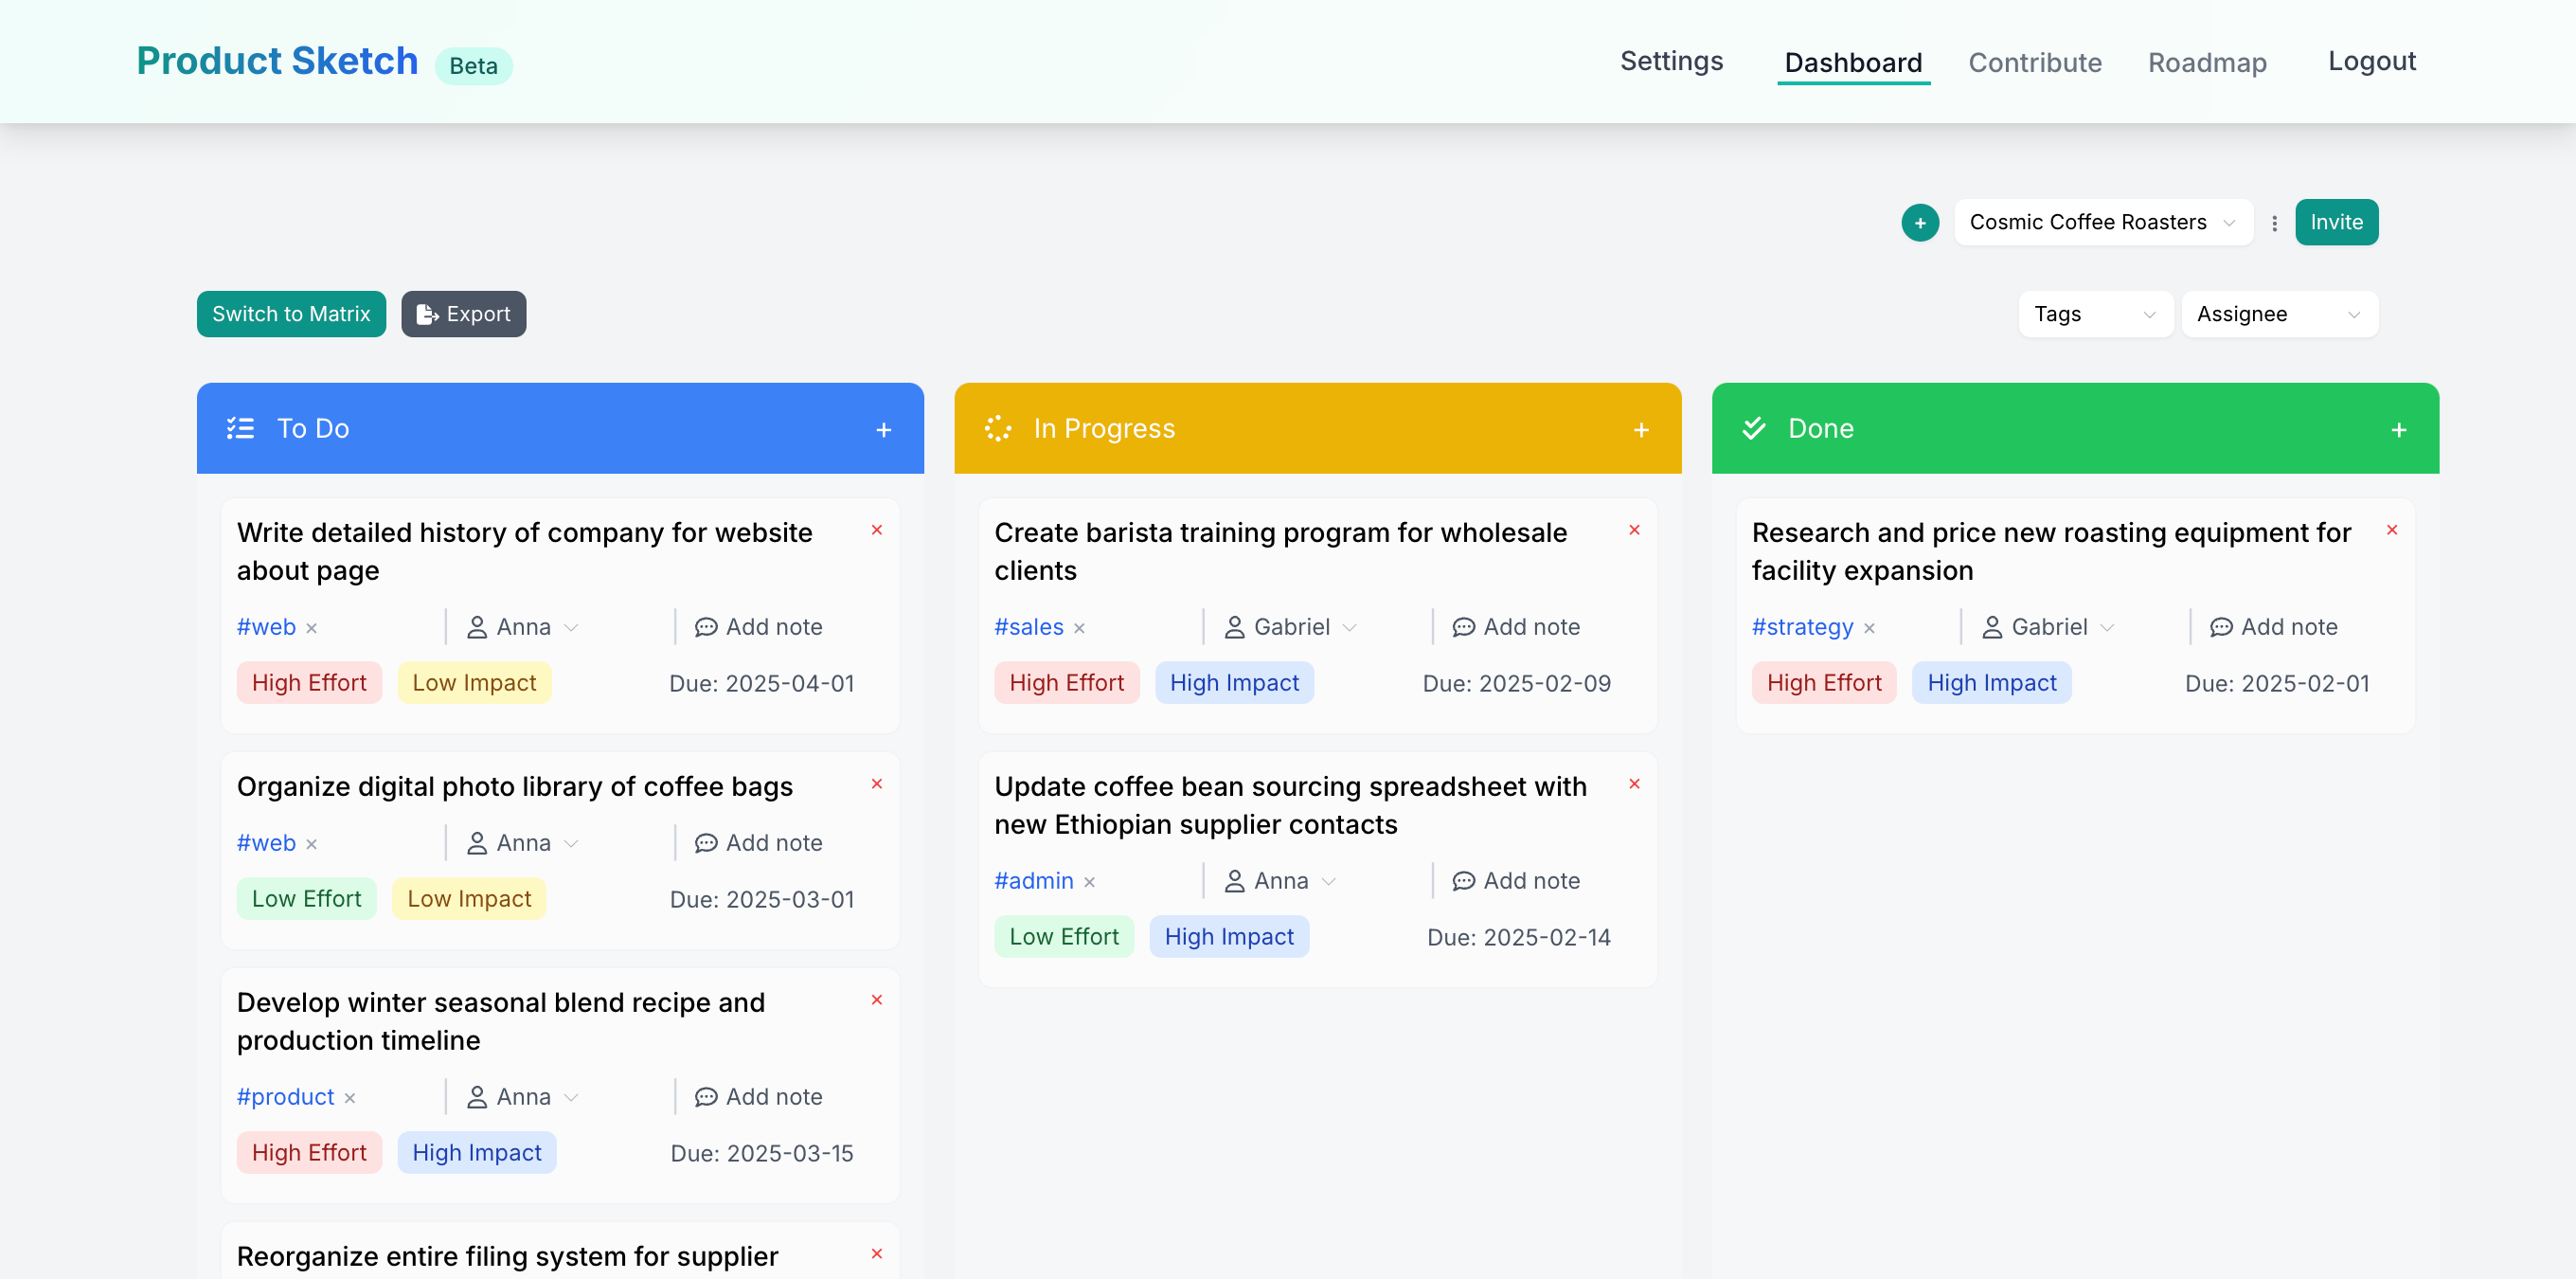Click due date 2025-04-01

click(x=762, y=684)
